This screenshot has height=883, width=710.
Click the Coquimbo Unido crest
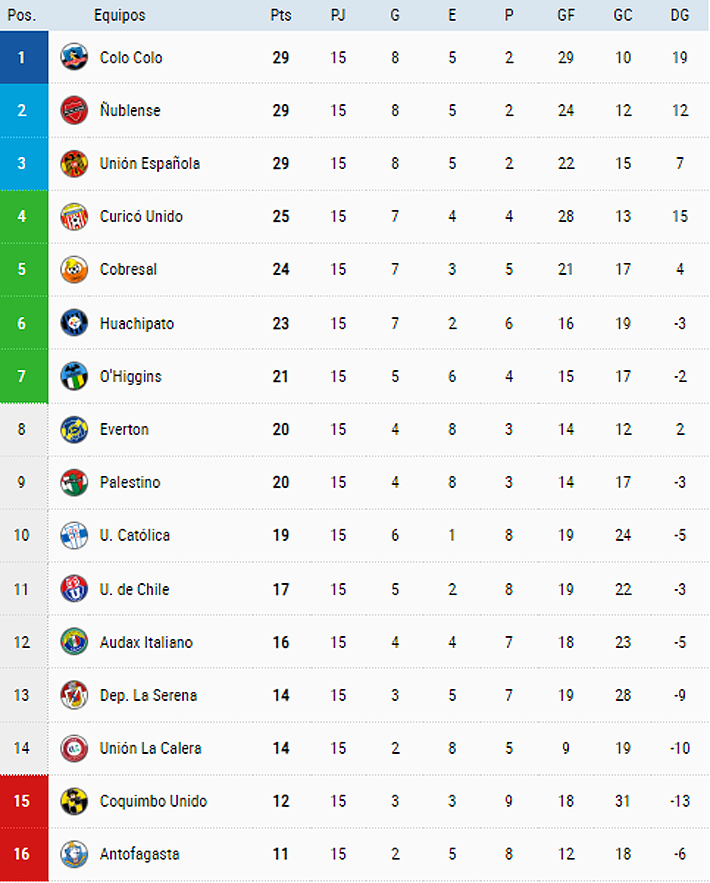point(74,801)
